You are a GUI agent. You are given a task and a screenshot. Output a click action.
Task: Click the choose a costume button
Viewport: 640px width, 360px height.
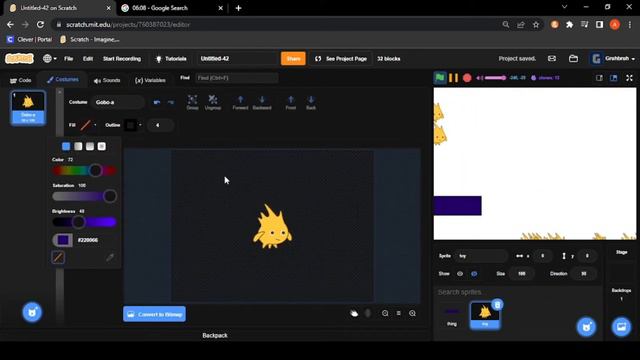click(32, 313)
